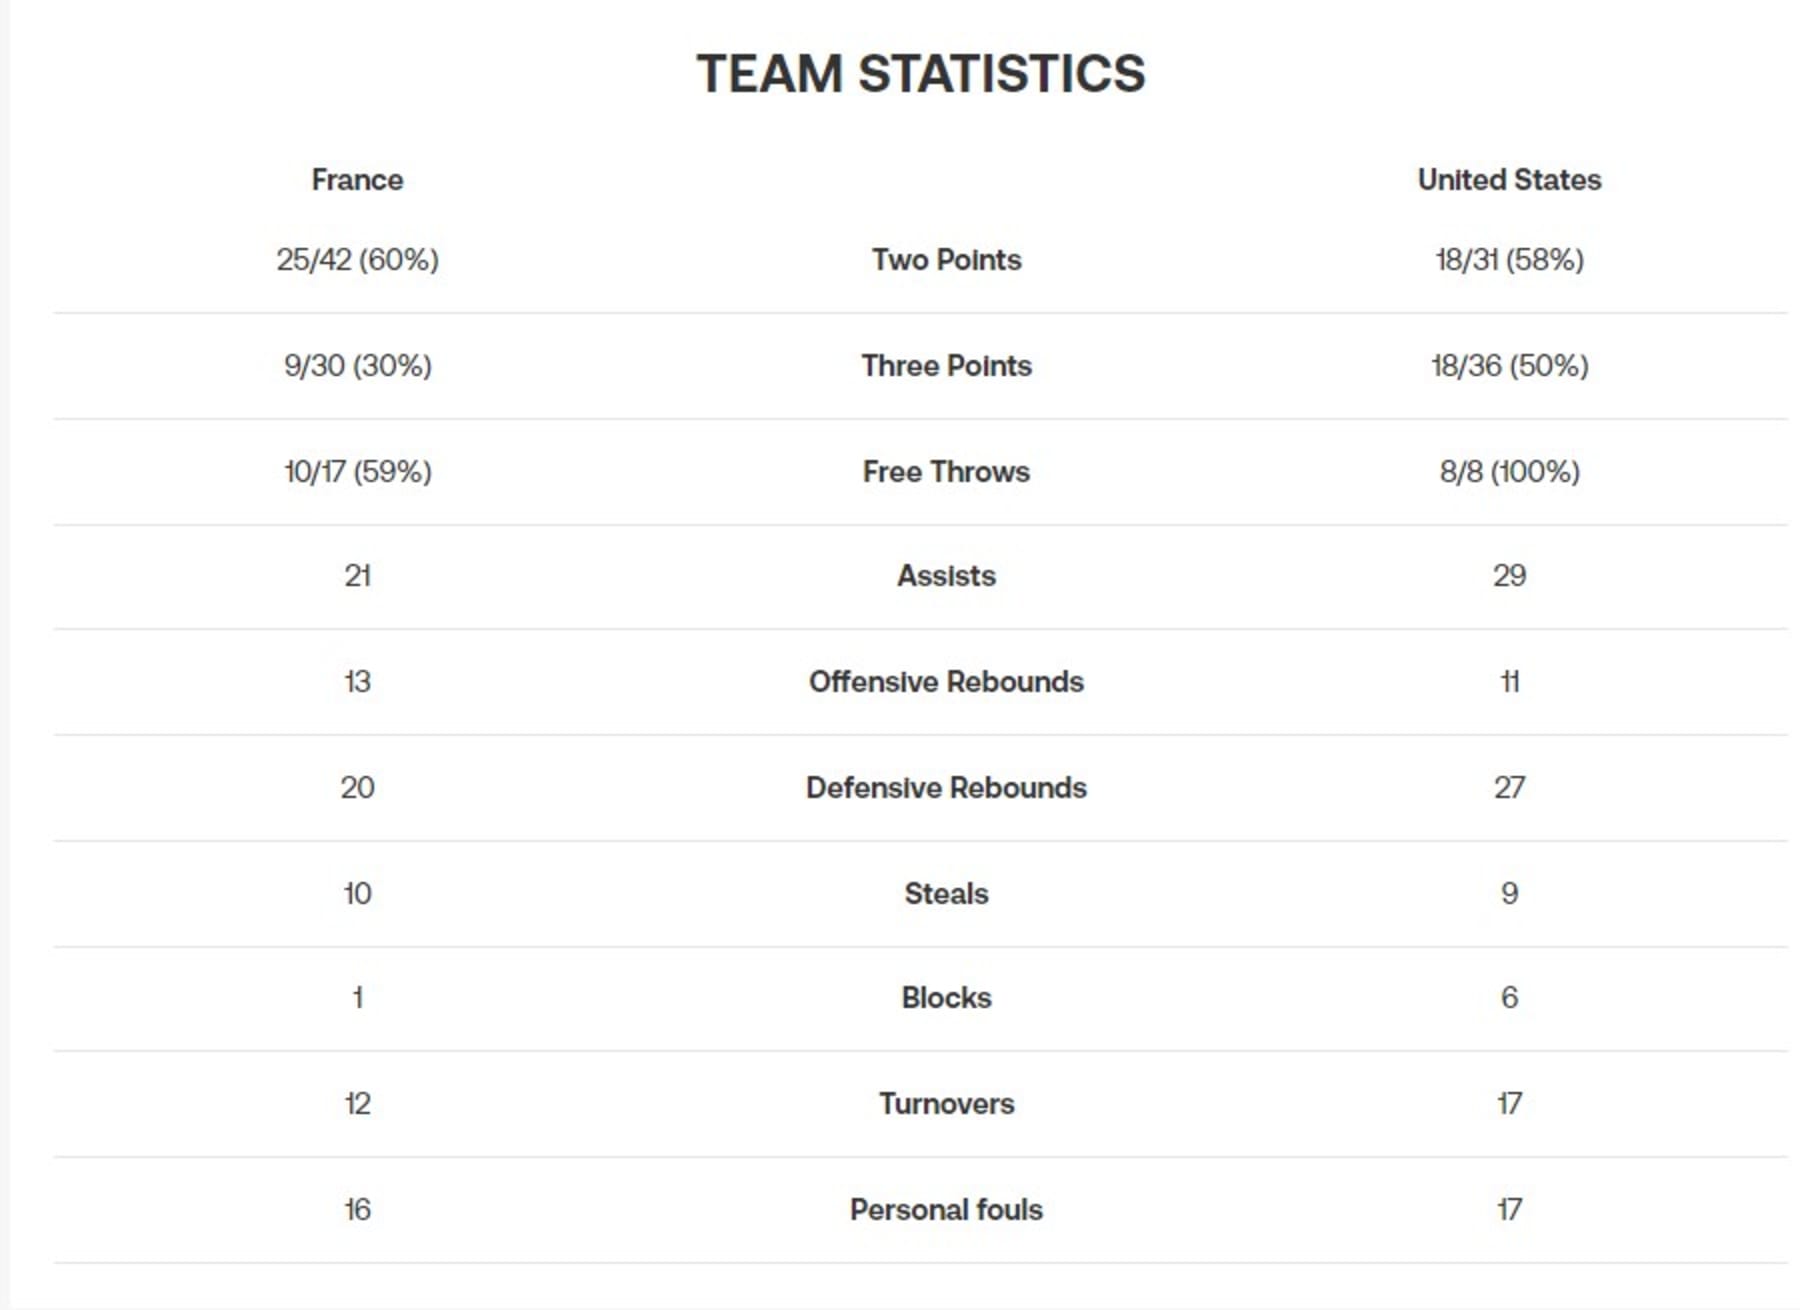
Task: Select the France column header
Action: 357,180
